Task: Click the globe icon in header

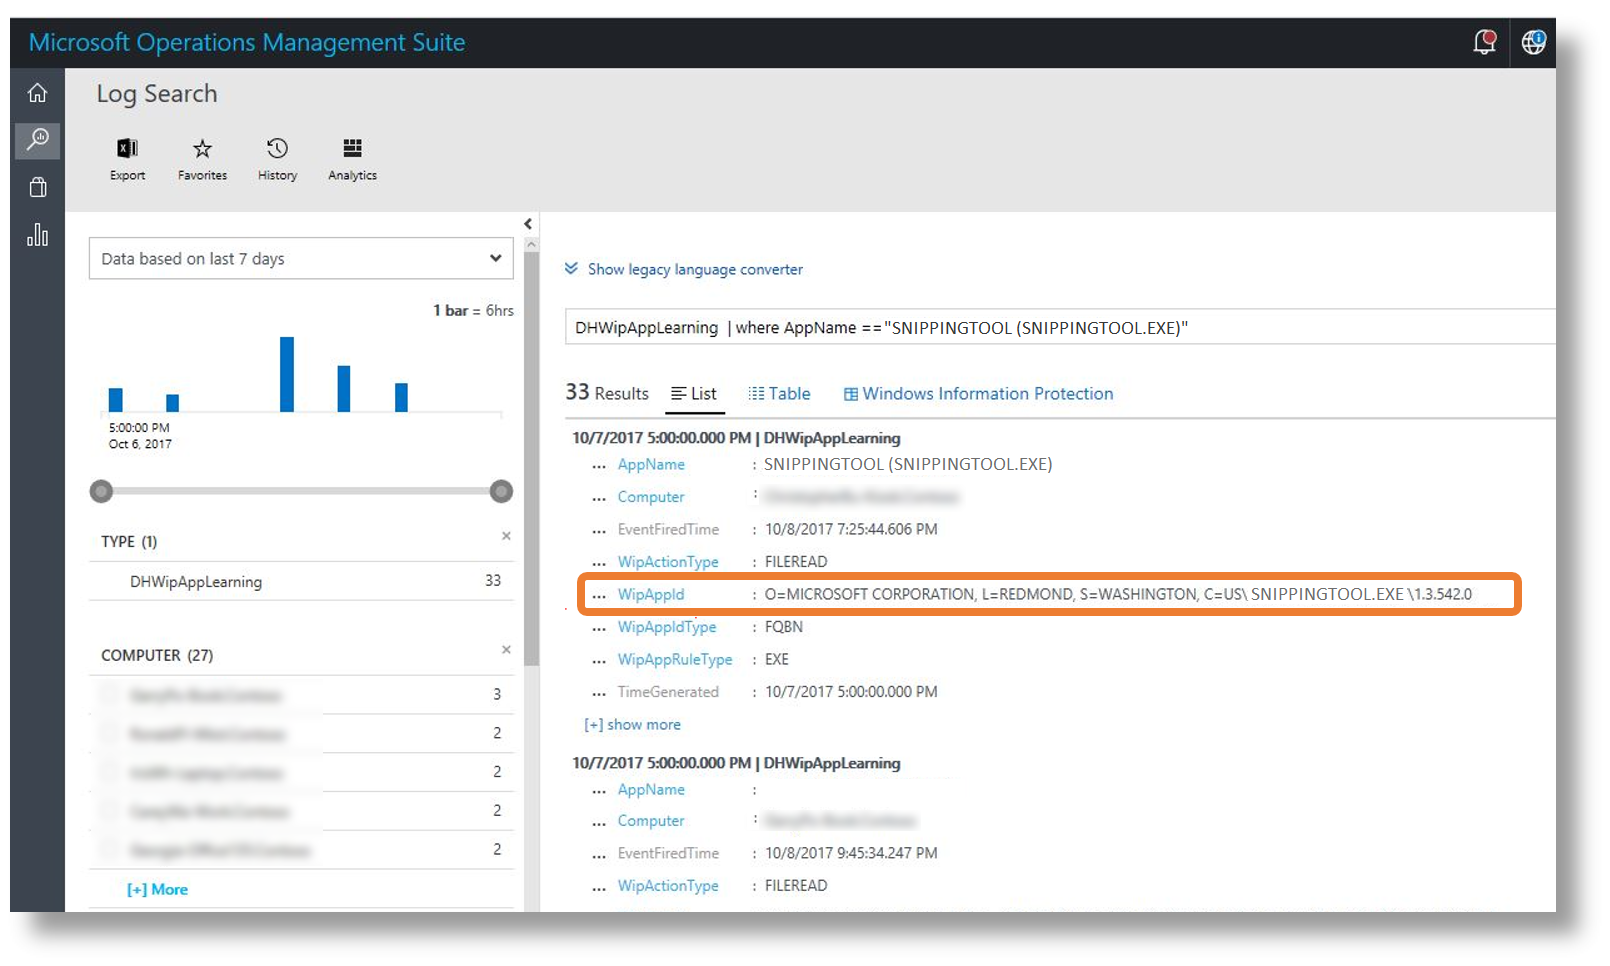Action: 1533,42
